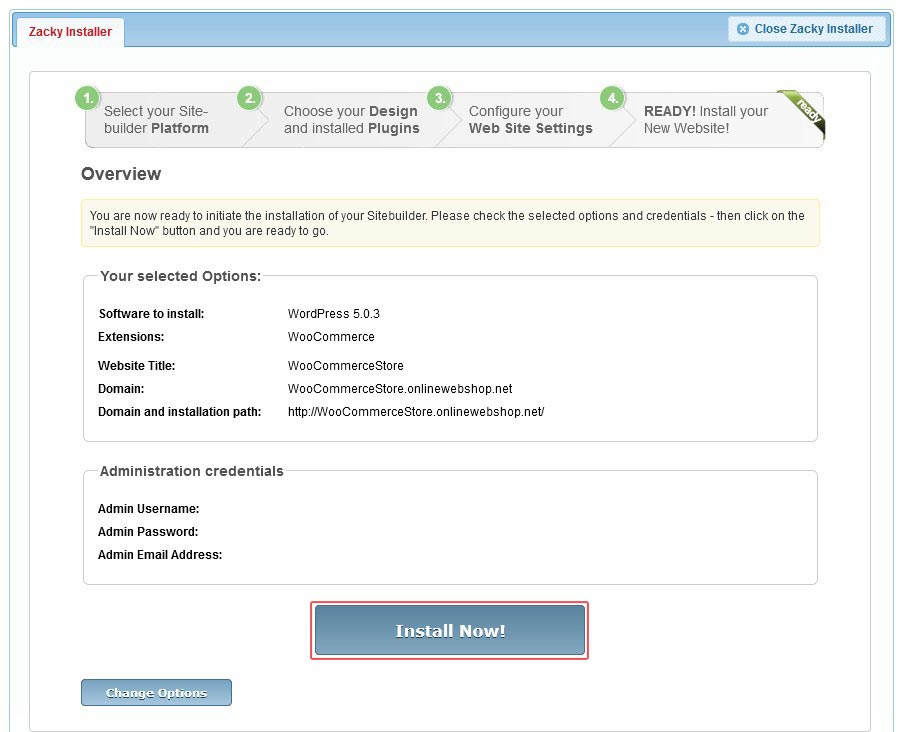Collapse the Overview section heading
903x732 pixels.
pyautogui.click(x=121, y=174)
